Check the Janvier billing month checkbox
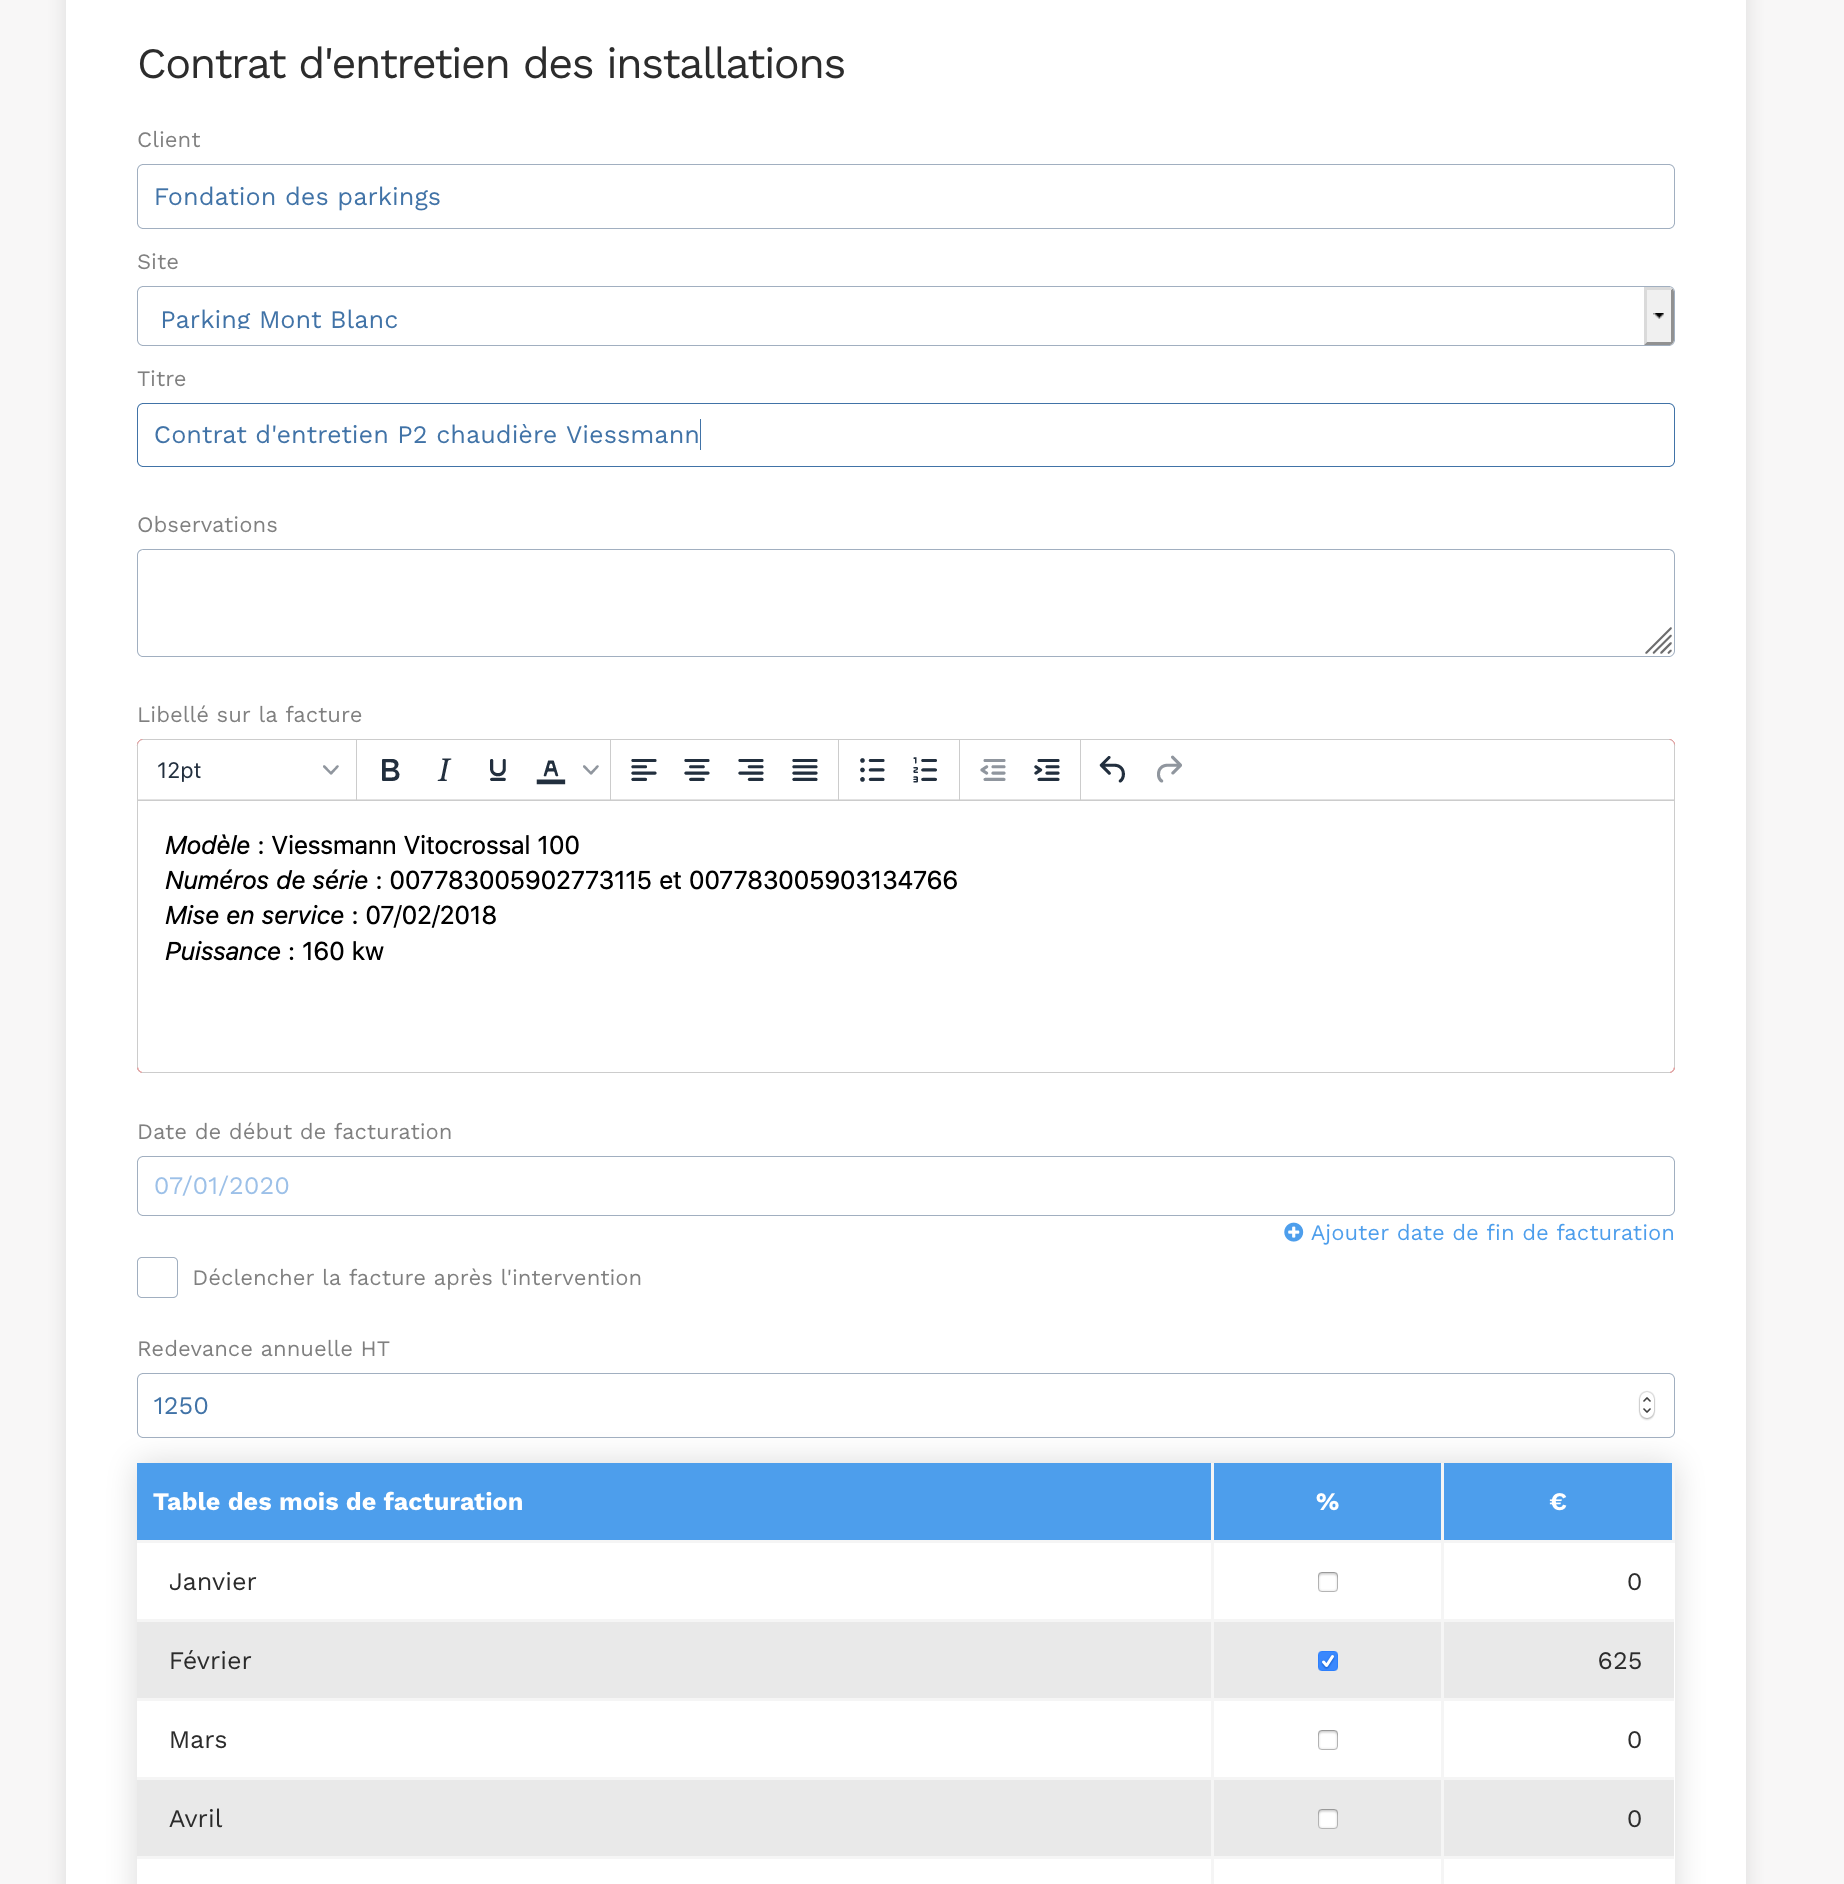 [1327, 1582]
